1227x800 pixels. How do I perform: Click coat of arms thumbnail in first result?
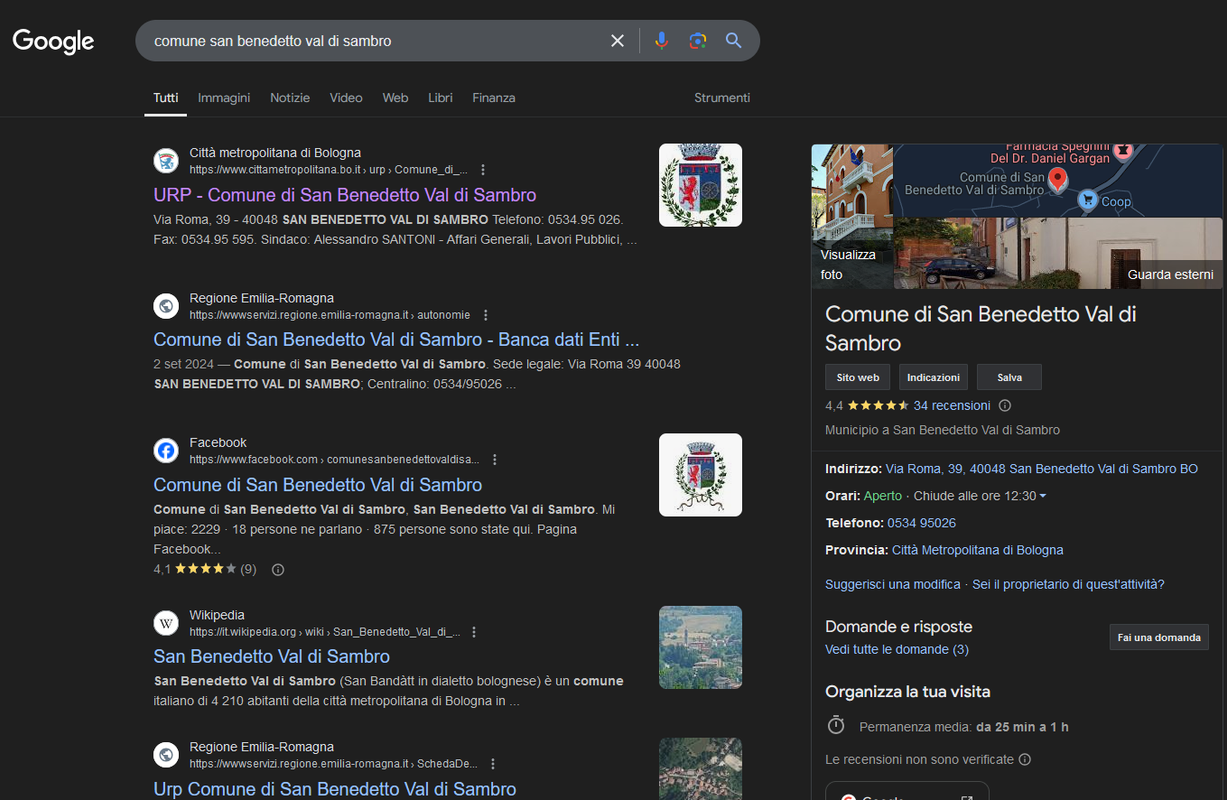[700, 185]
